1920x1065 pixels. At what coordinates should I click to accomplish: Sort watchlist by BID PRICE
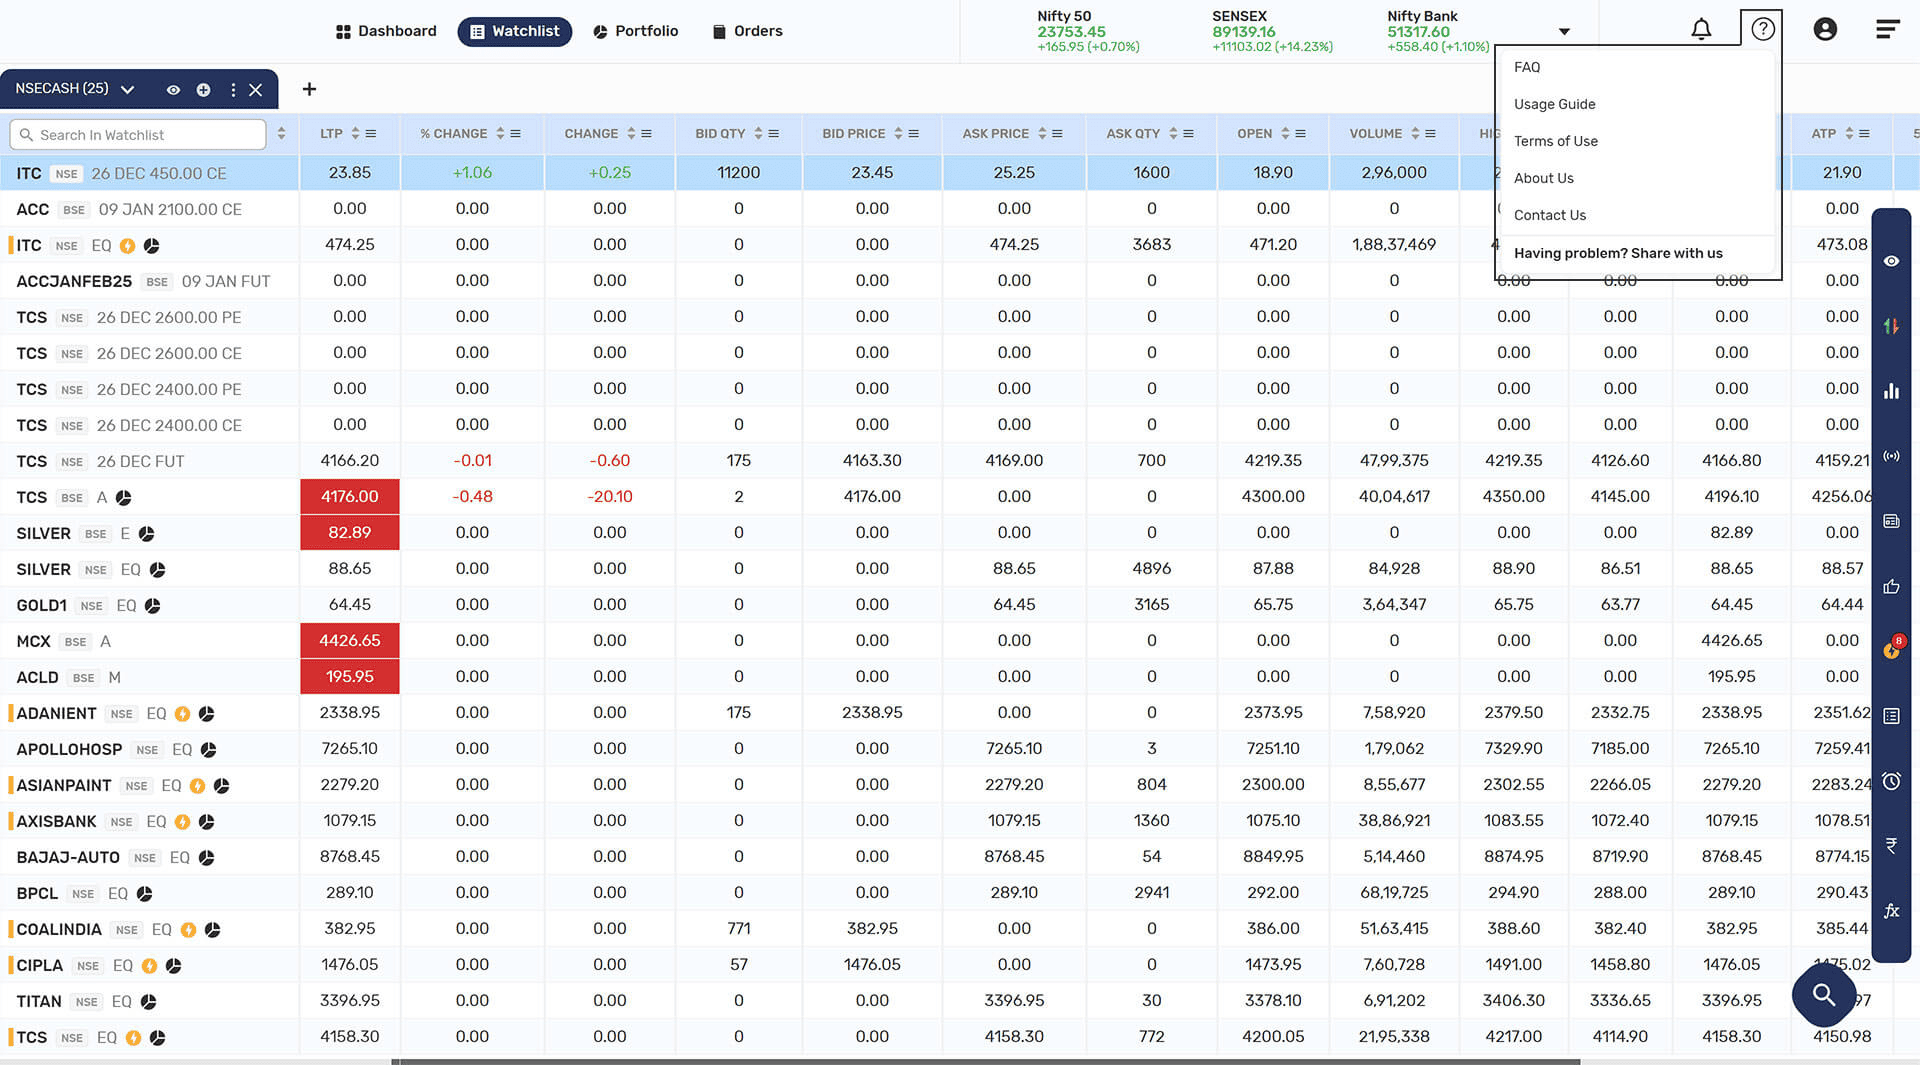[x=898, y=134]
